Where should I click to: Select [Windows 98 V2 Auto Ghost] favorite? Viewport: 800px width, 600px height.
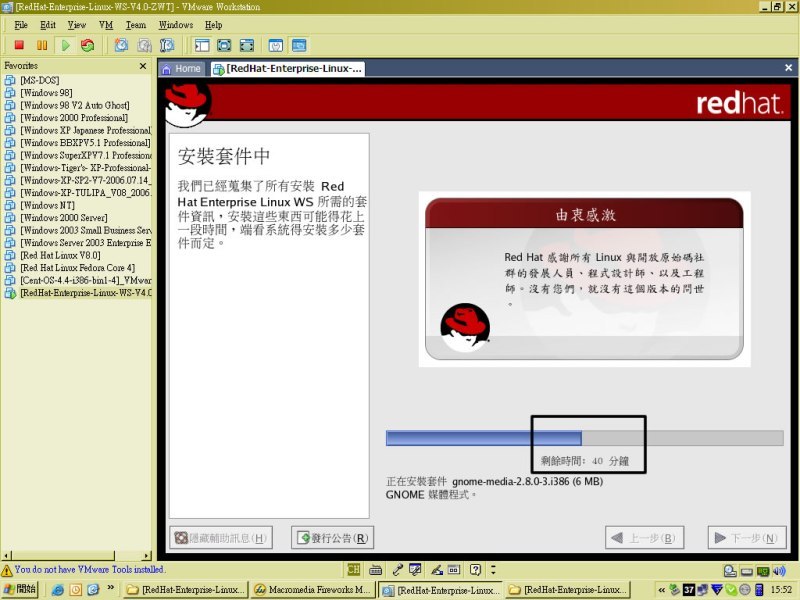74,105
